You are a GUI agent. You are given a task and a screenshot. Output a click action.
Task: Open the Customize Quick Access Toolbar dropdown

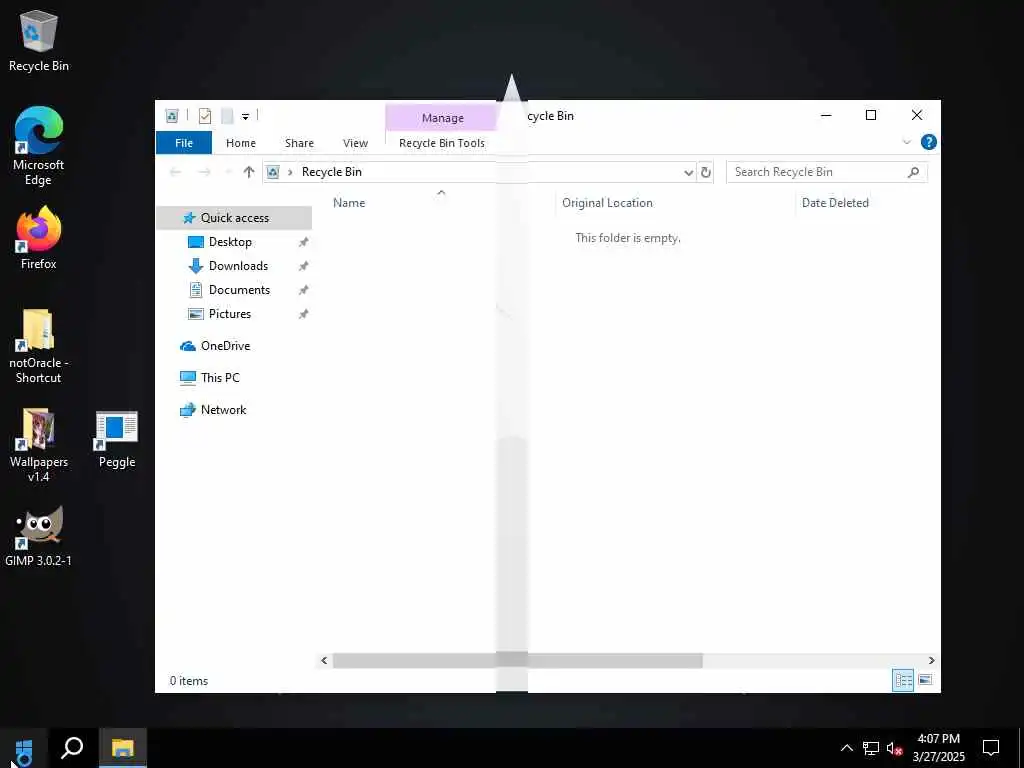tap(246, 117)
